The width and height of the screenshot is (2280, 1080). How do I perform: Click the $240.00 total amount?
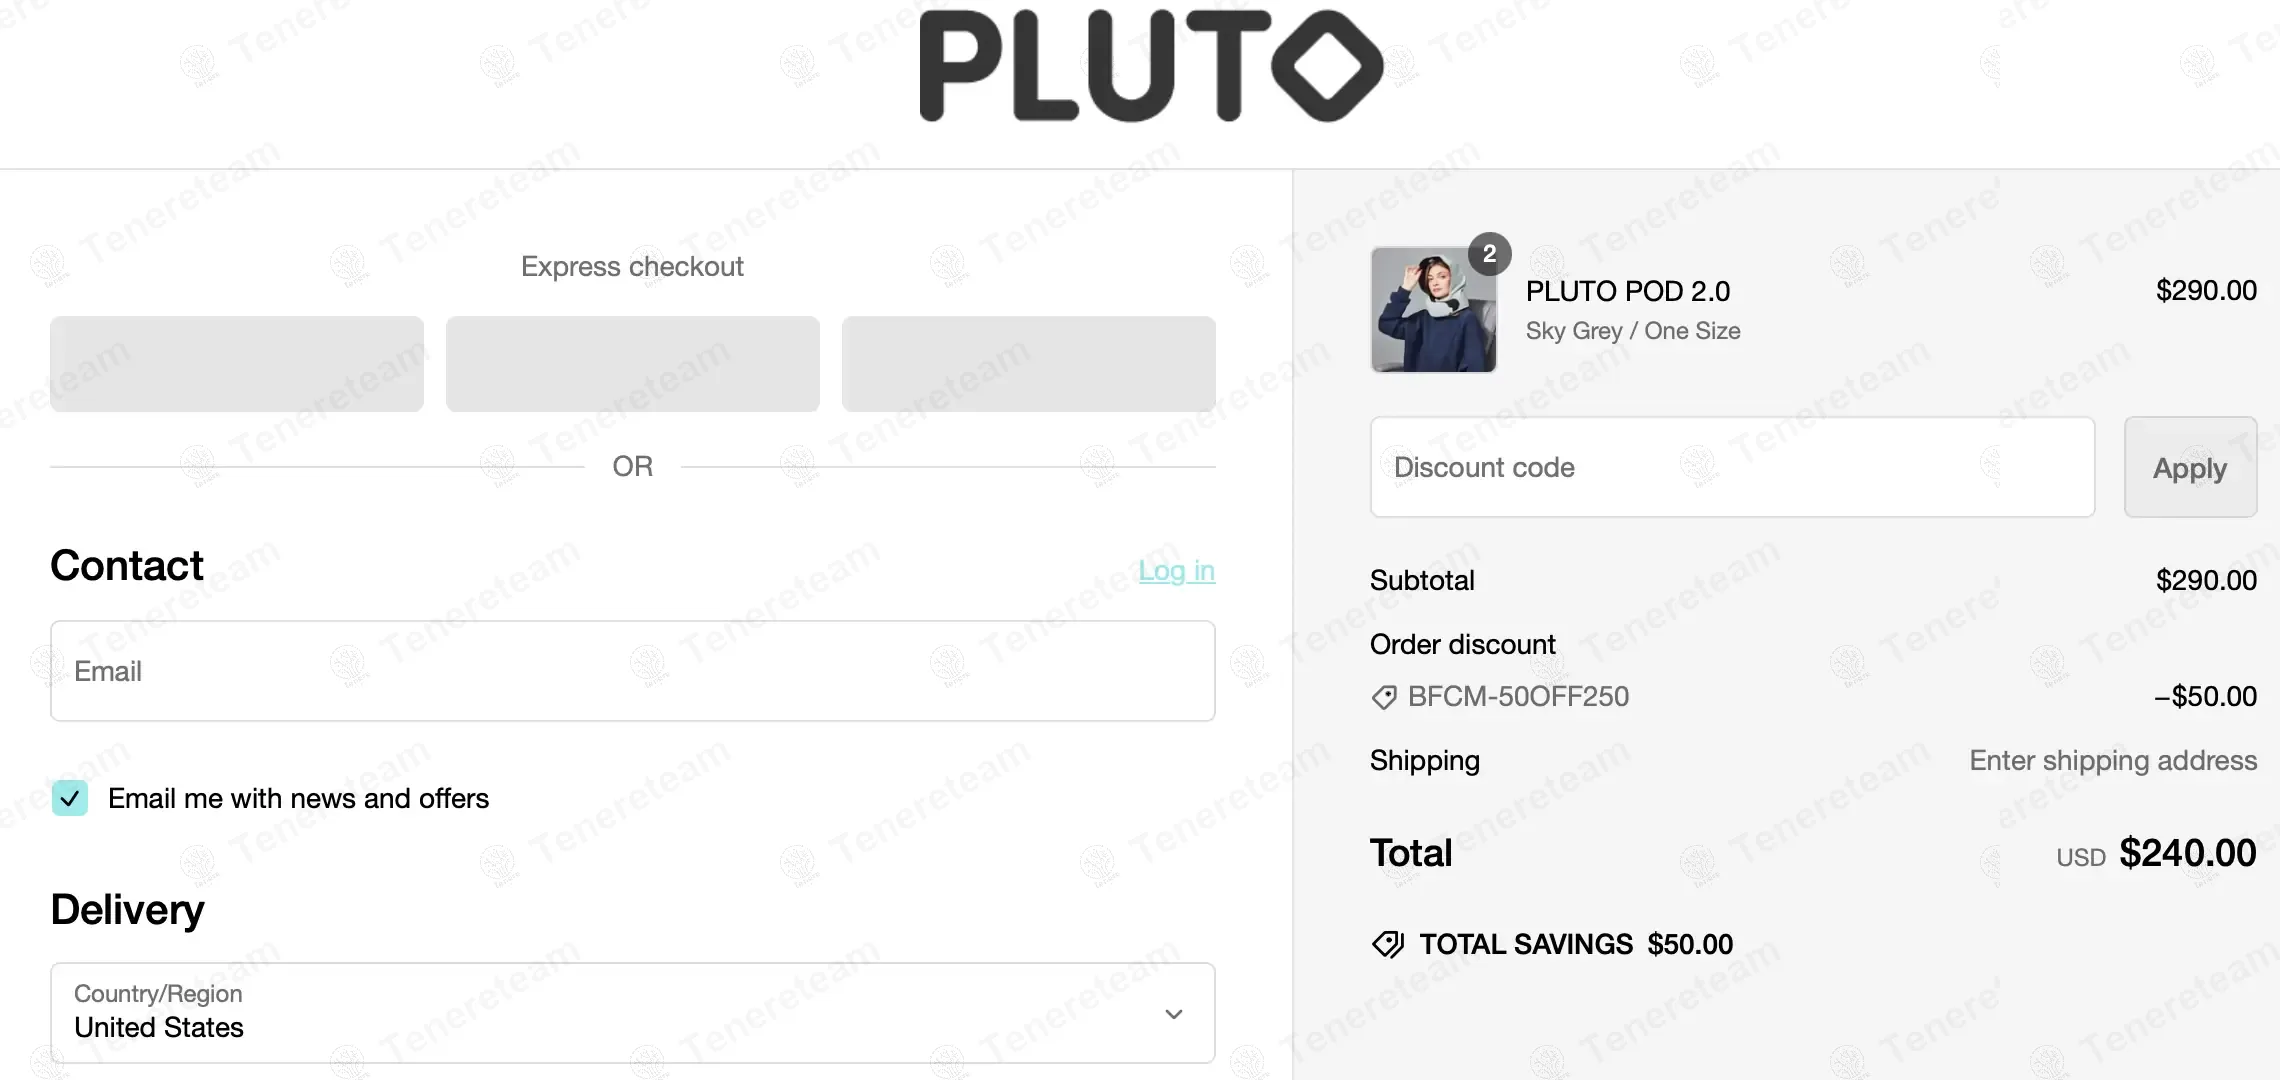coord(2187,853)
